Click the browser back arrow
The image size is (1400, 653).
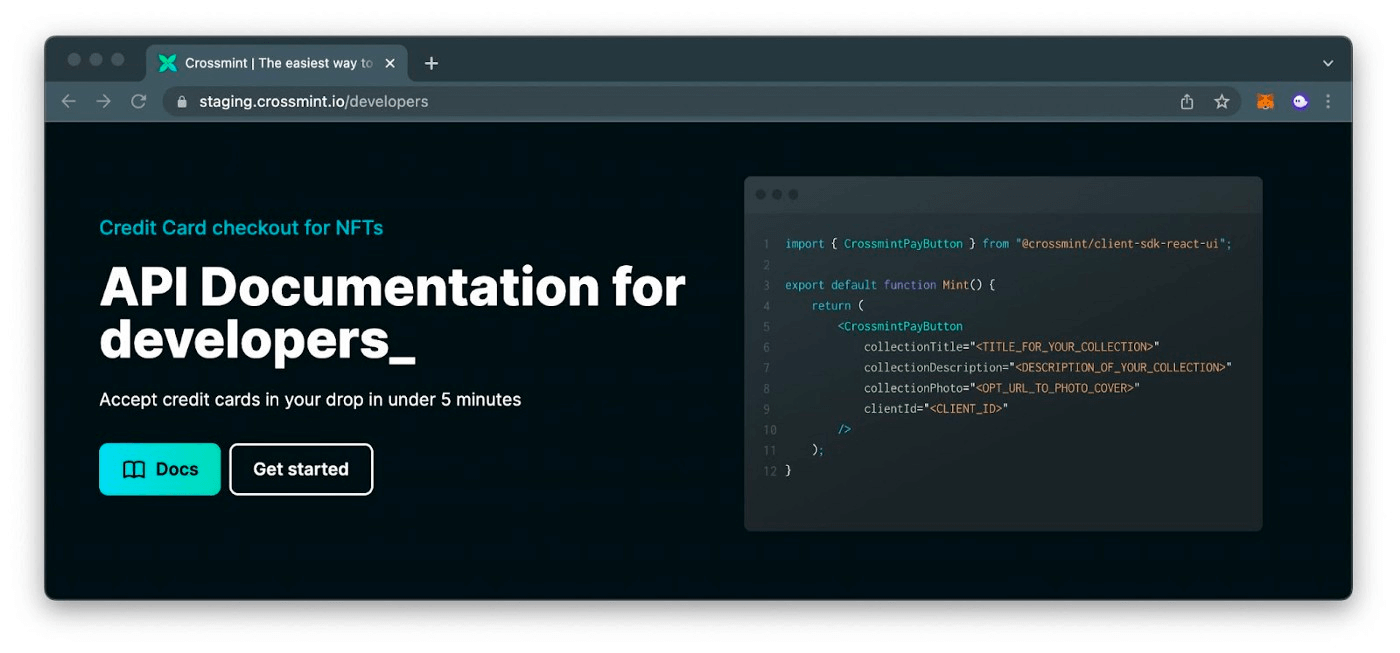coord(69,101)
